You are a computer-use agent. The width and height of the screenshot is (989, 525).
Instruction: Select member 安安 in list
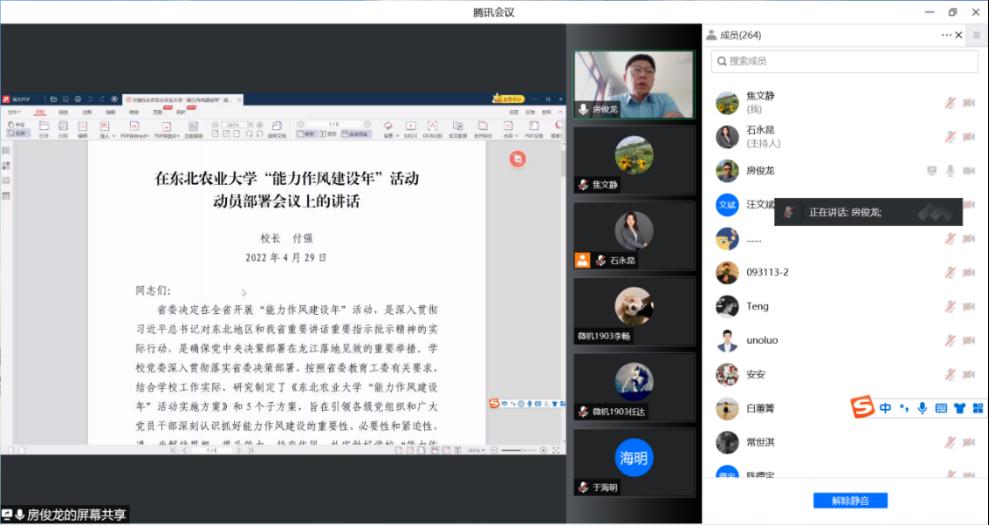click(845, 375)
